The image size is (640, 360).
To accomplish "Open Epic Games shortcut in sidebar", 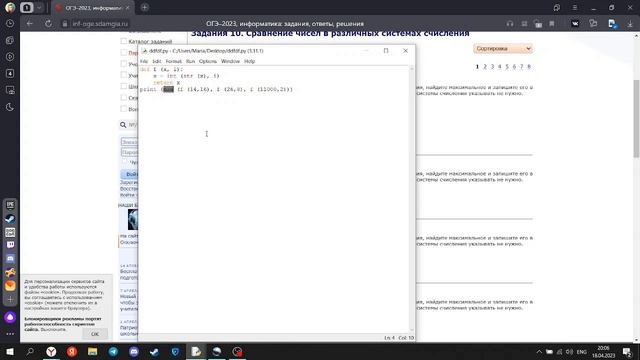I will (x=10, y=205).
